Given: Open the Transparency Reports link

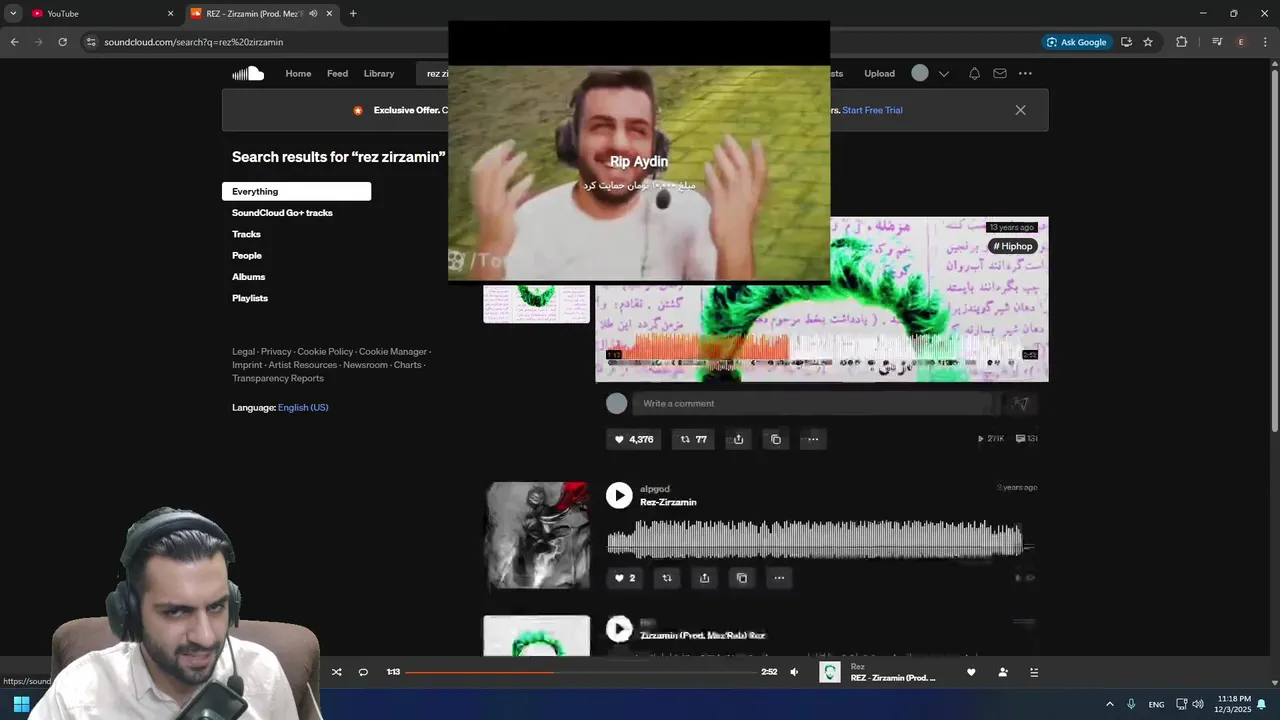Looking at the screenshot, I should pos(278,378).
